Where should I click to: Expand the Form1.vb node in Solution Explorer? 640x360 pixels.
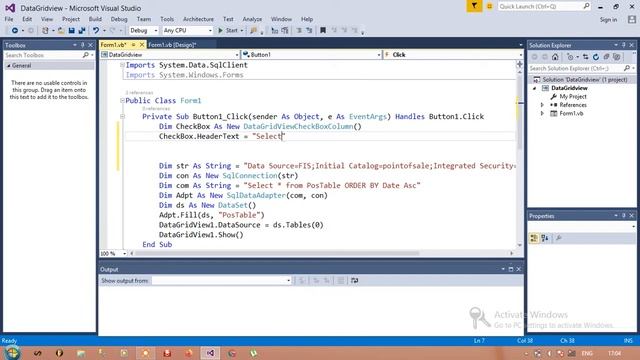(x=542, y=113)
